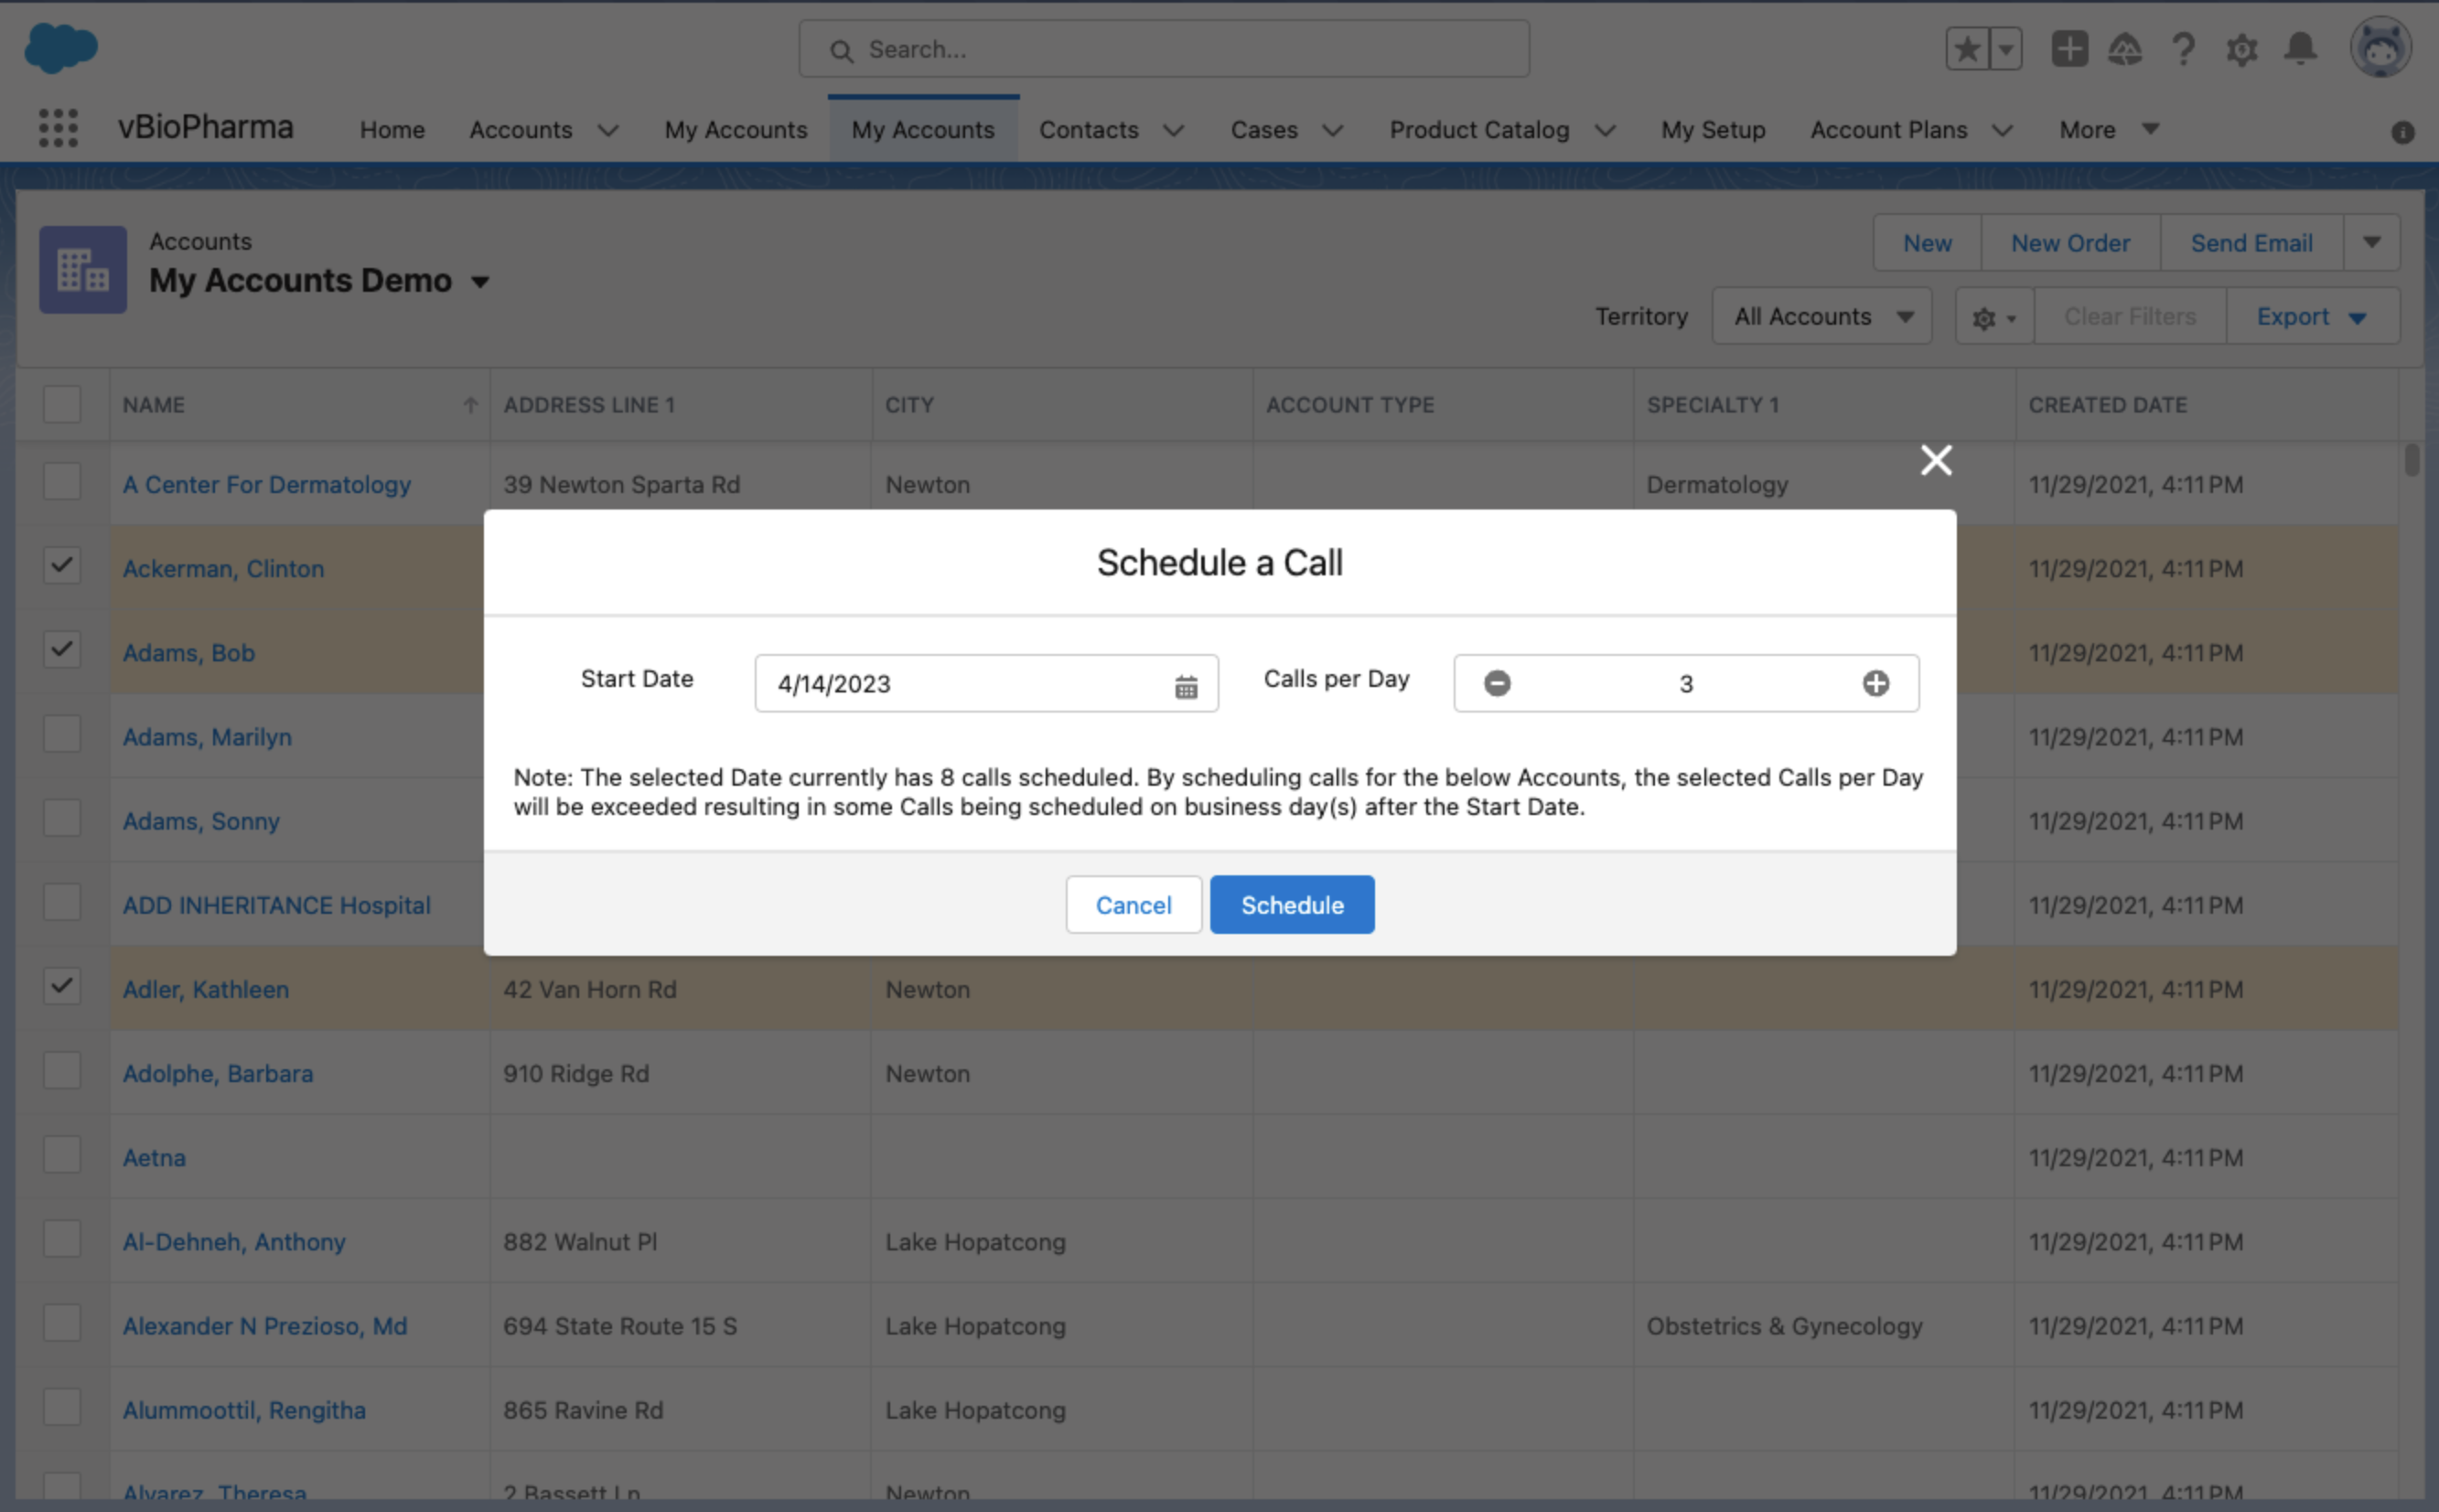Image resolution: width=2439 pixels, height=1512 pixels.
Task: Expand the My Accounts Demo list view selector
Action: click(x=480, y=282)
